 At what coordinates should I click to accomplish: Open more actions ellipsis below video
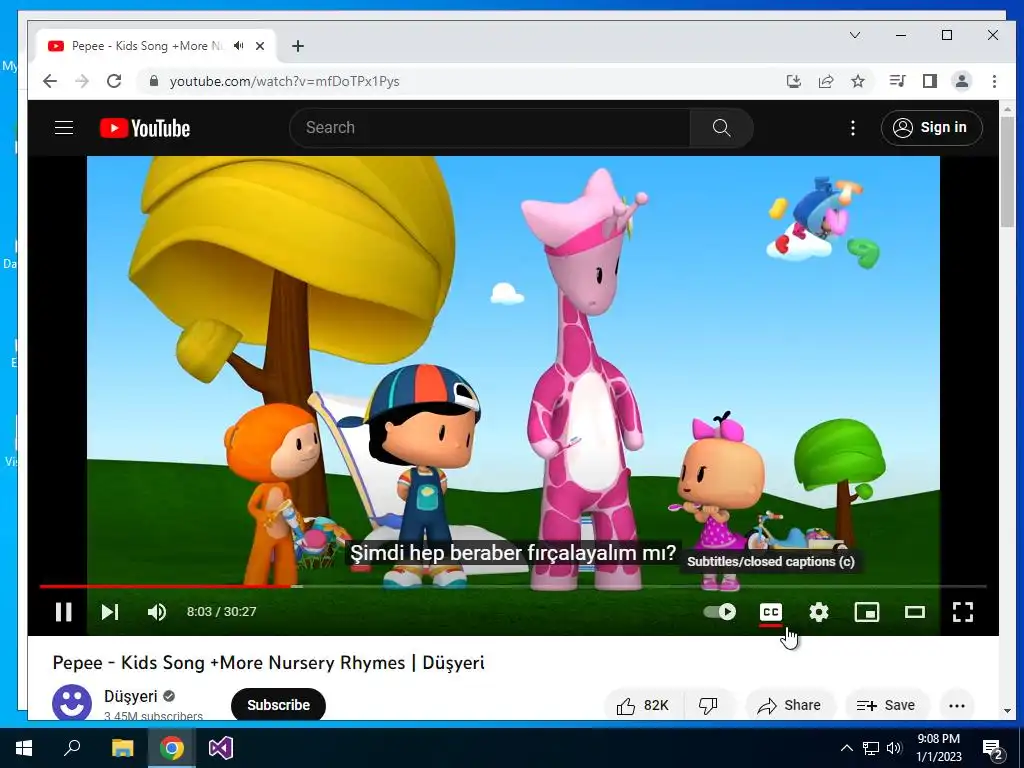point(957,705)
